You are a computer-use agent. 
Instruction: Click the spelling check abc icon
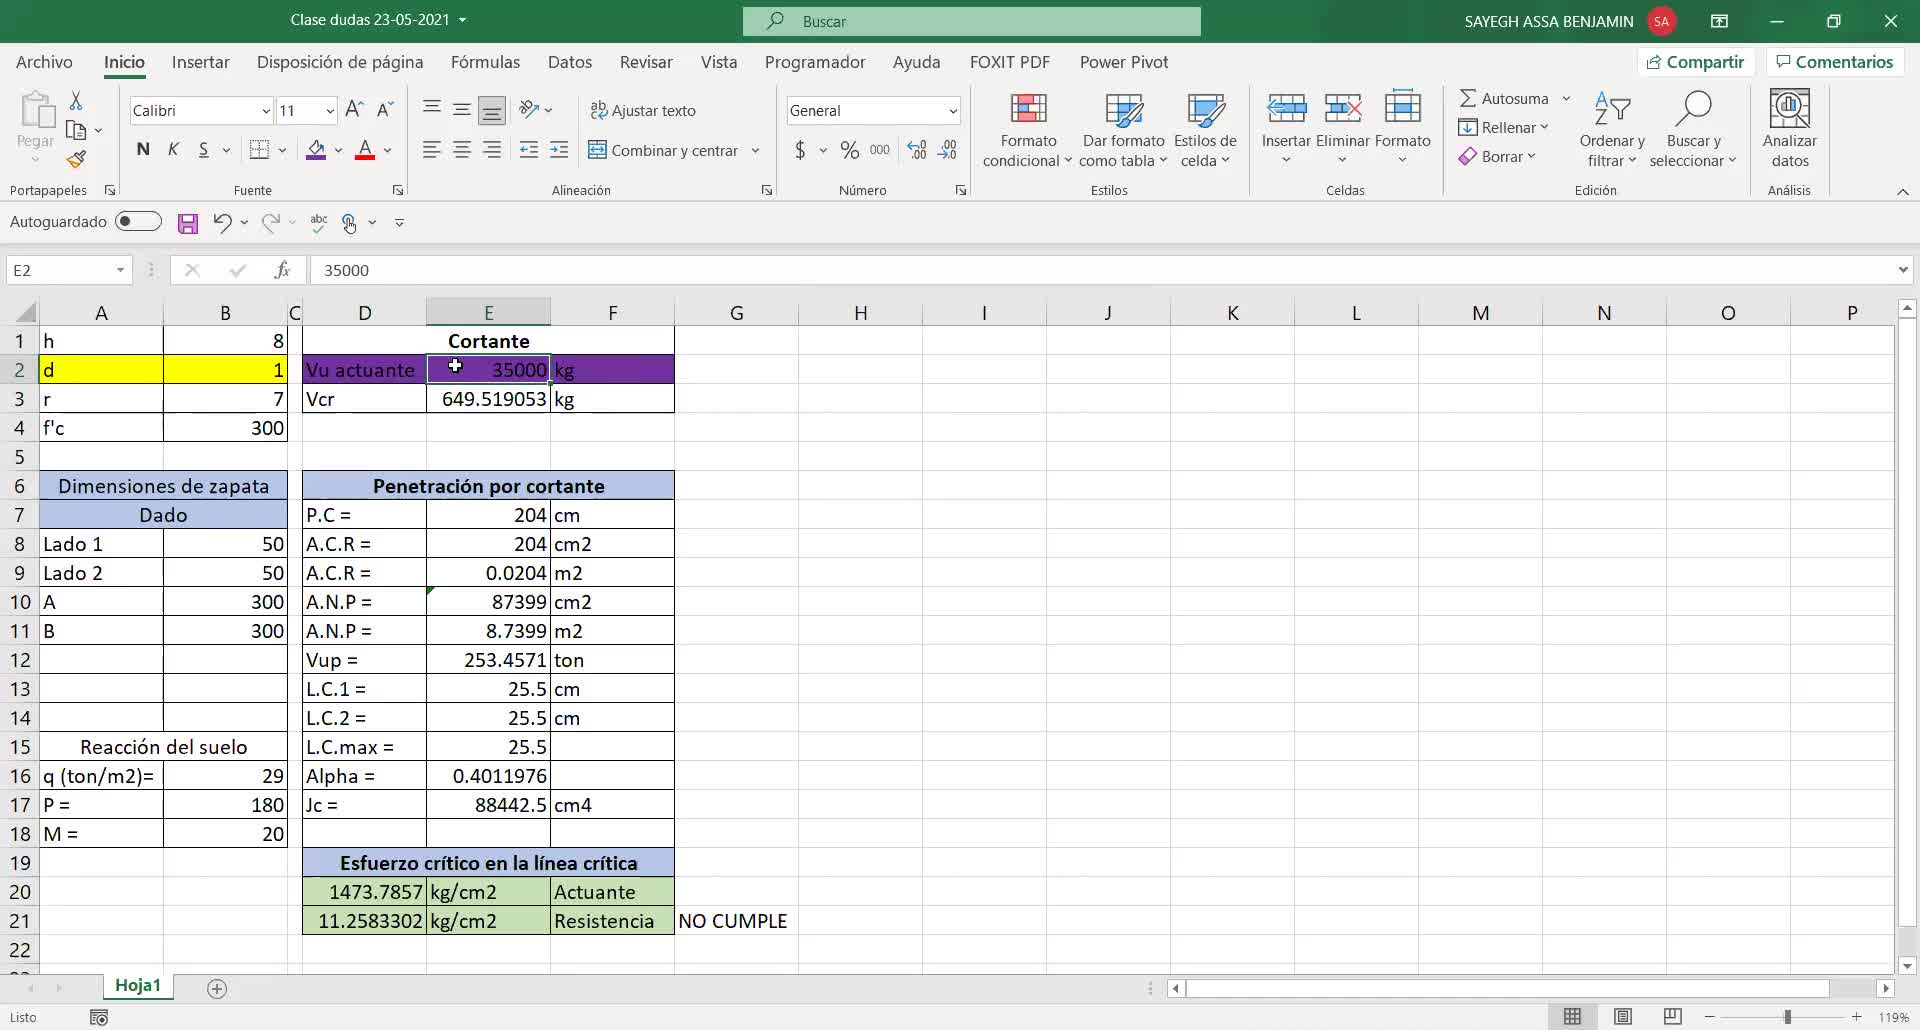coord(319,223)
